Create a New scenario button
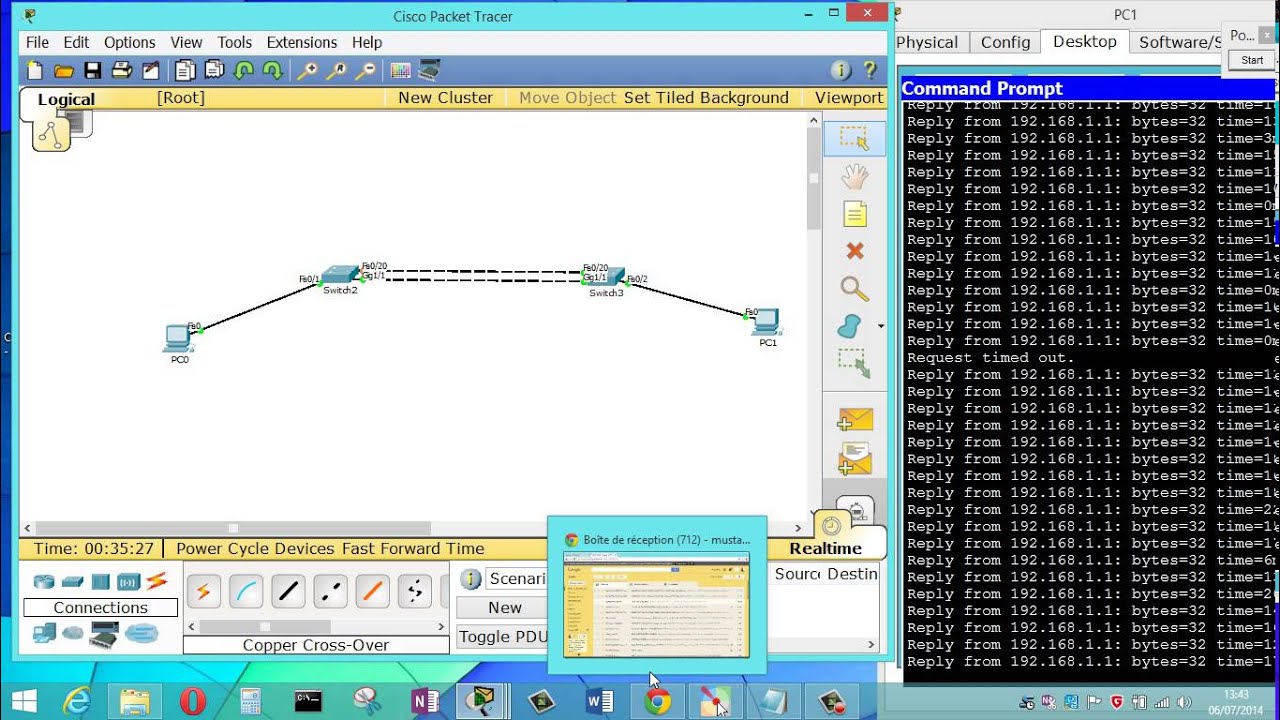Screen dimensions: 1280x720 coord(505,608)
